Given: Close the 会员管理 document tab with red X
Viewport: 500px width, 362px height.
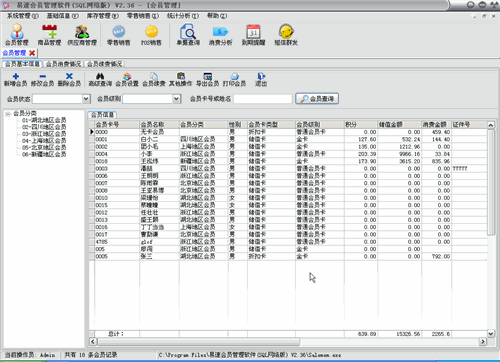Looking at the screenshot, I should (32, 53).
